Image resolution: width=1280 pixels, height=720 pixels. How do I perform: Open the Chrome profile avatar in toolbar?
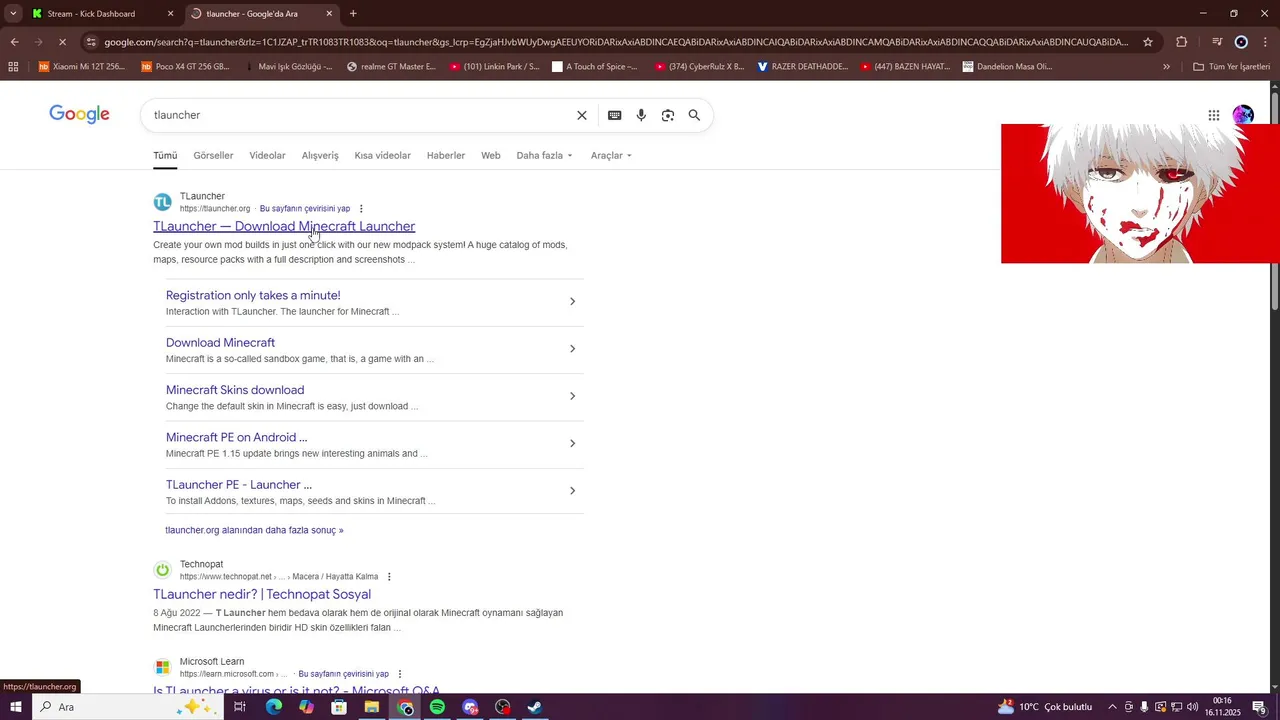pyautogui.click(x=1241, y=42)
